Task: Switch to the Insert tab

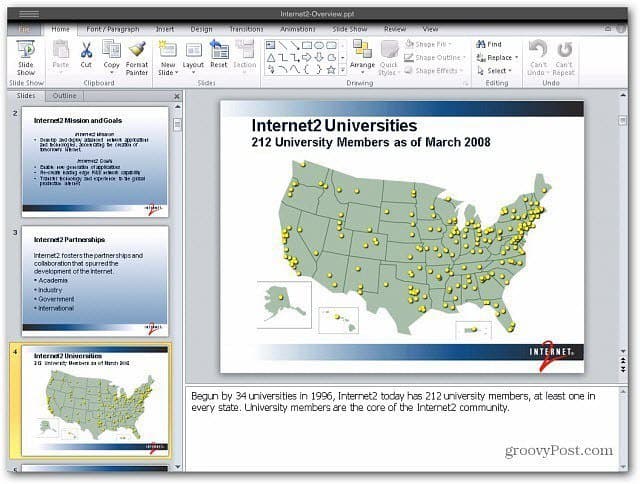Action: click(x=164, y=29)
